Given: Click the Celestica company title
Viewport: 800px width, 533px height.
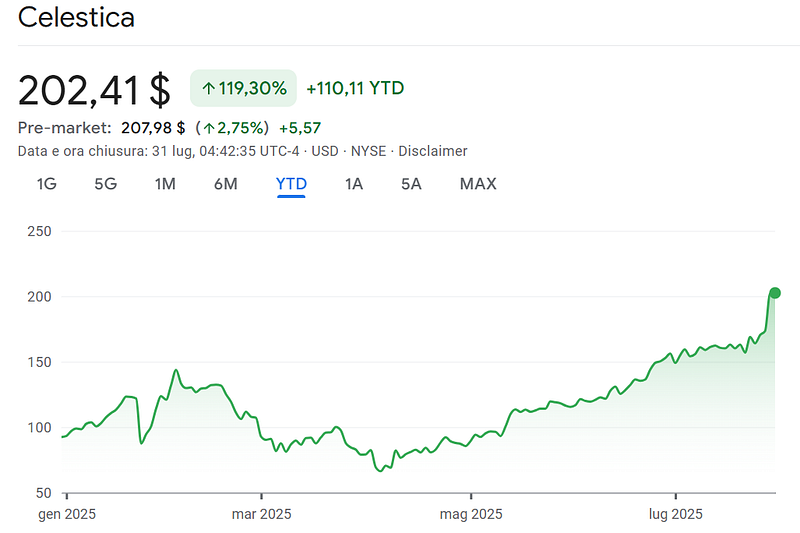Looking at the screenshot, I should pyautogui.click(x=76, y=17).
